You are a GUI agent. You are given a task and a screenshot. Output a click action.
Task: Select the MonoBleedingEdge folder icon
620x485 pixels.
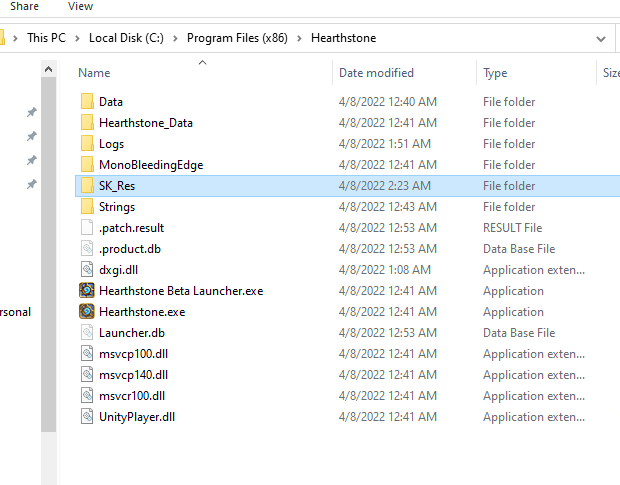pos(87,165)
